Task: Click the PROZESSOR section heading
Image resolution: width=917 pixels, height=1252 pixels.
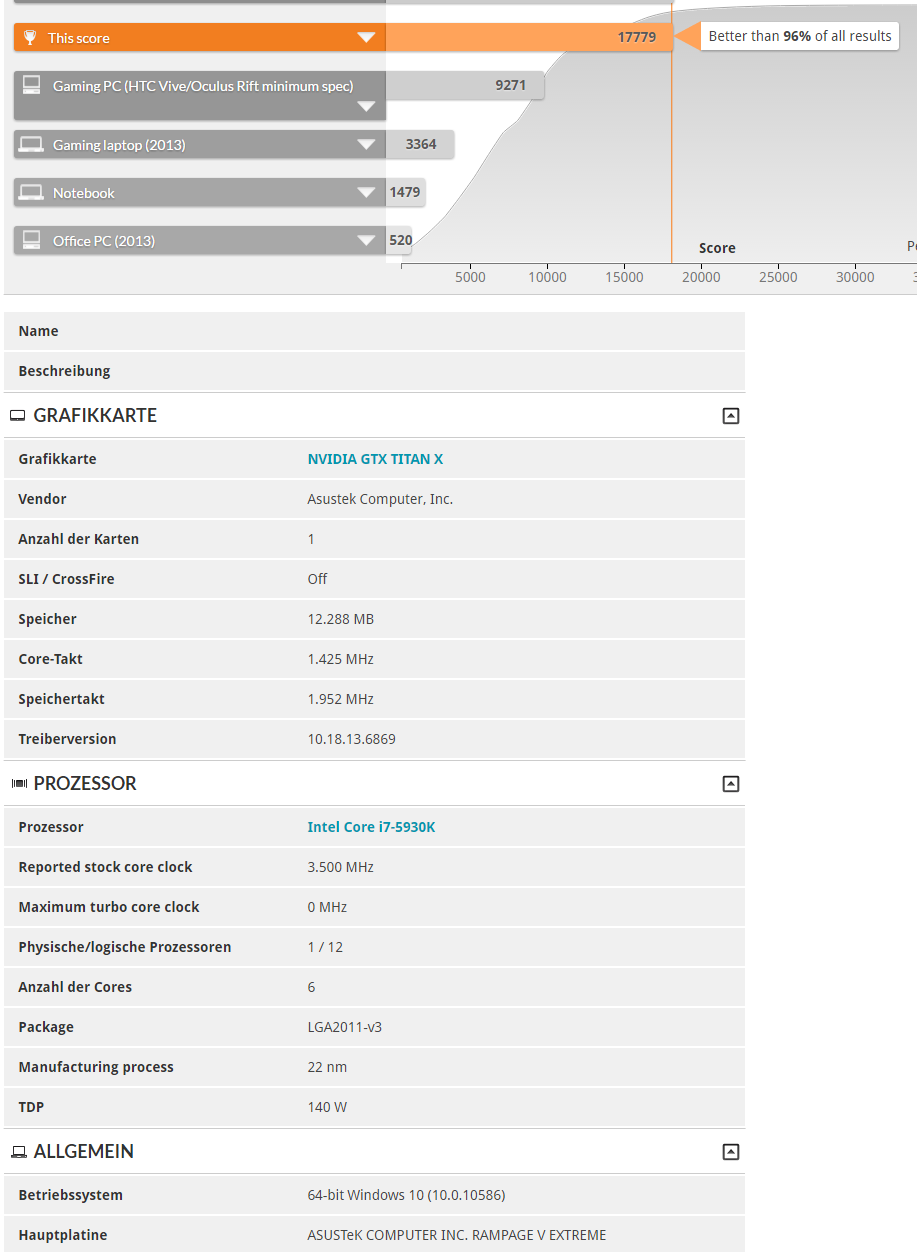Action: 85,784
